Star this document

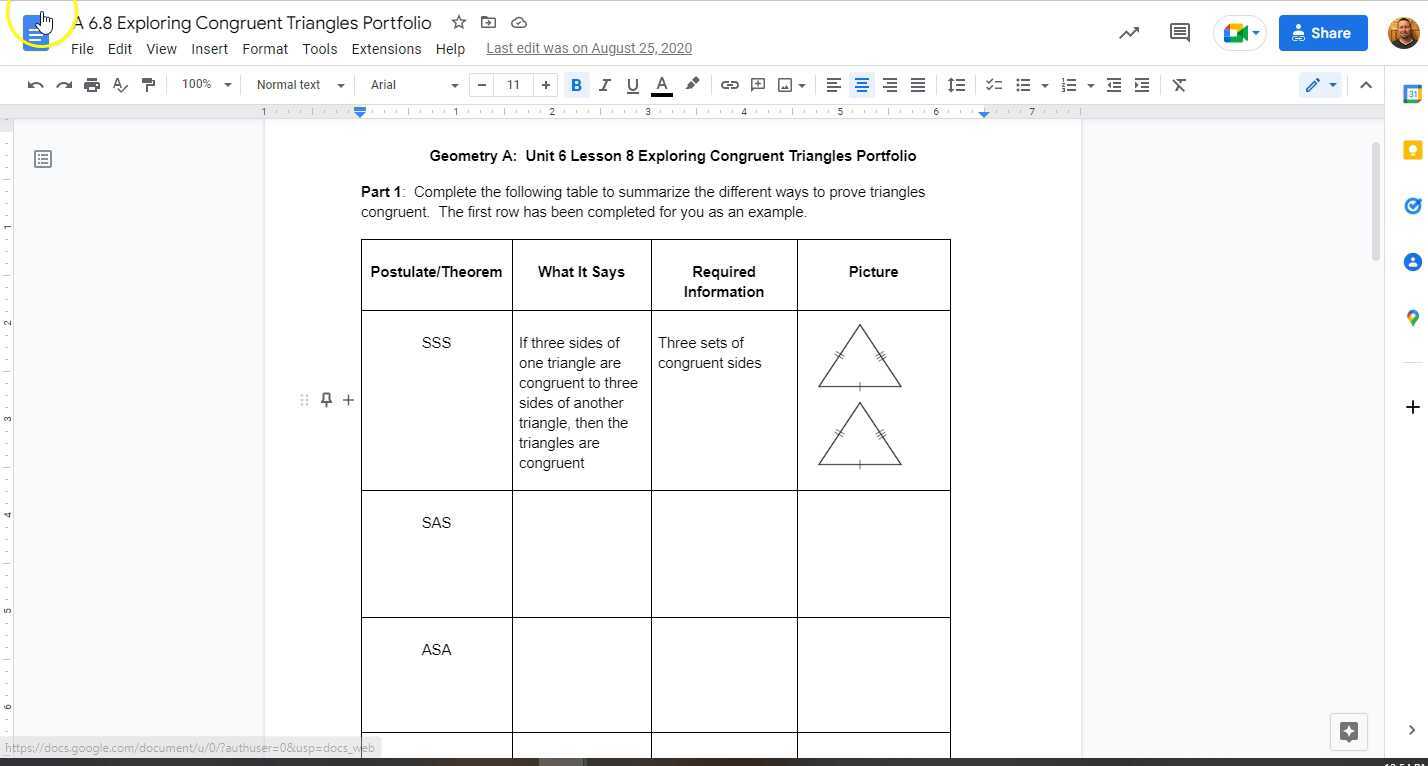point(458,22)
